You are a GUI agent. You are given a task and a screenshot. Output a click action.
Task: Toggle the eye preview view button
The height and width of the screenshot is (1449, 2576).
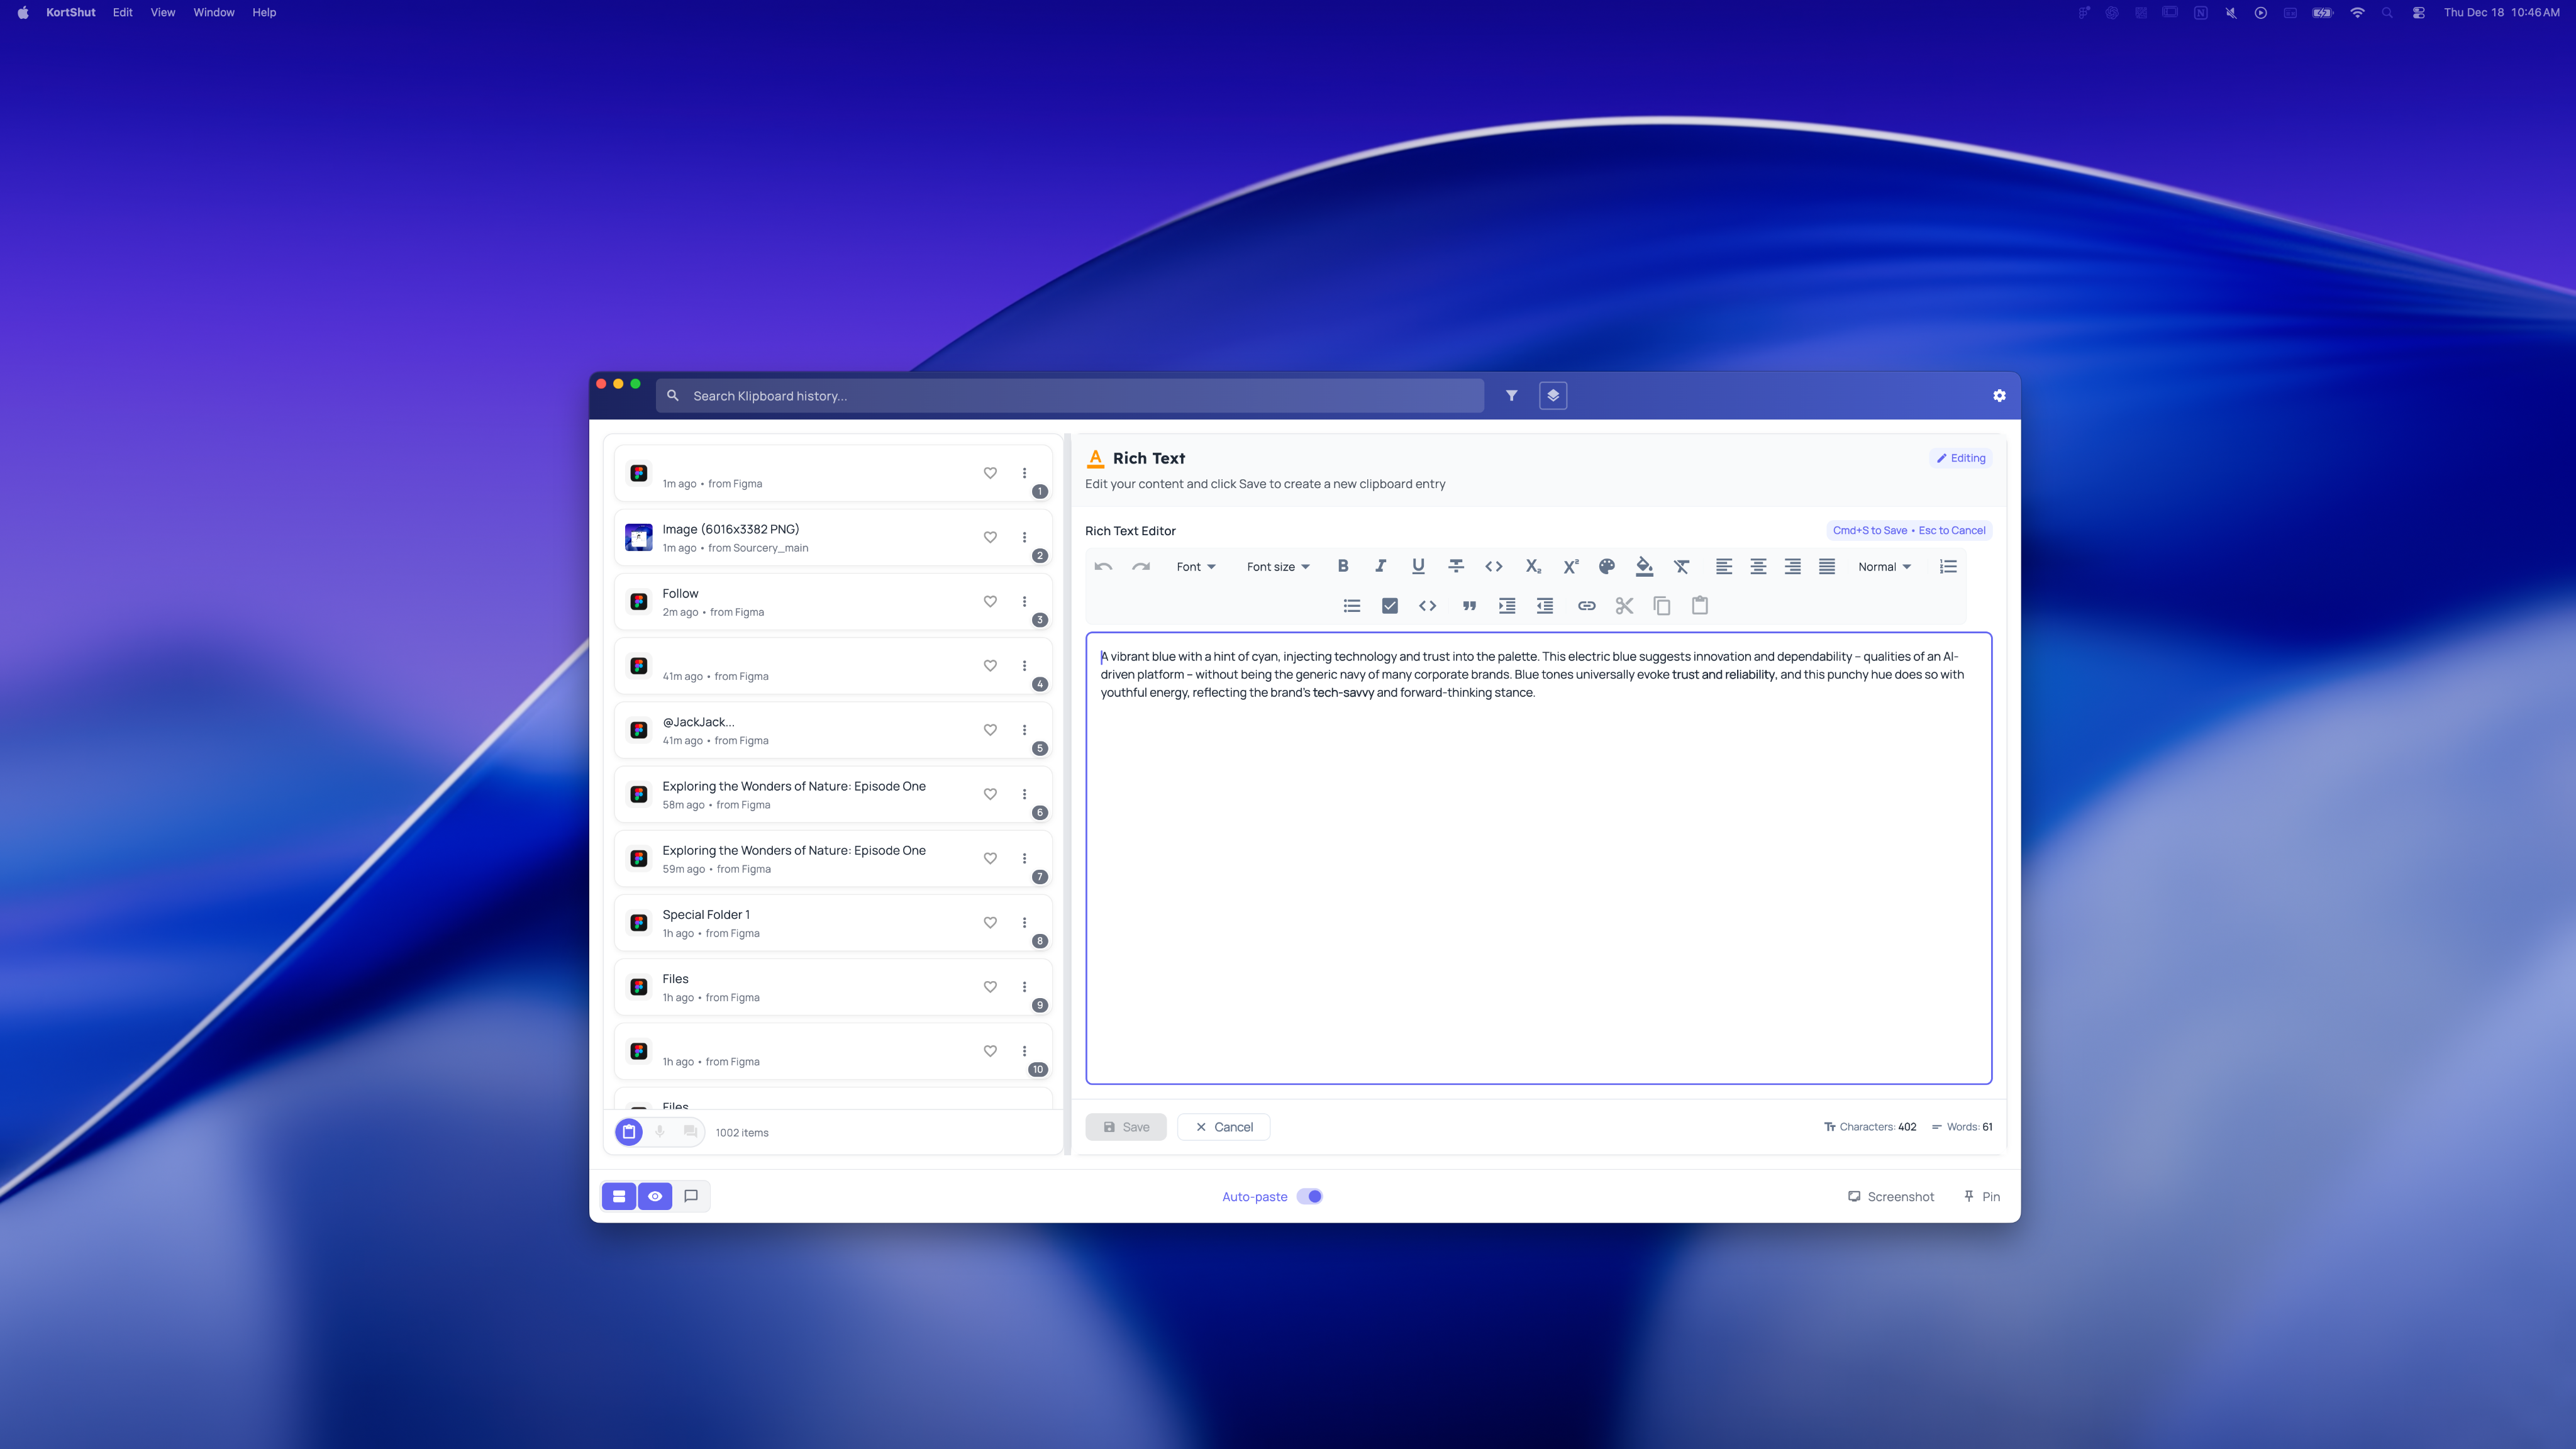coord(655,1196)
